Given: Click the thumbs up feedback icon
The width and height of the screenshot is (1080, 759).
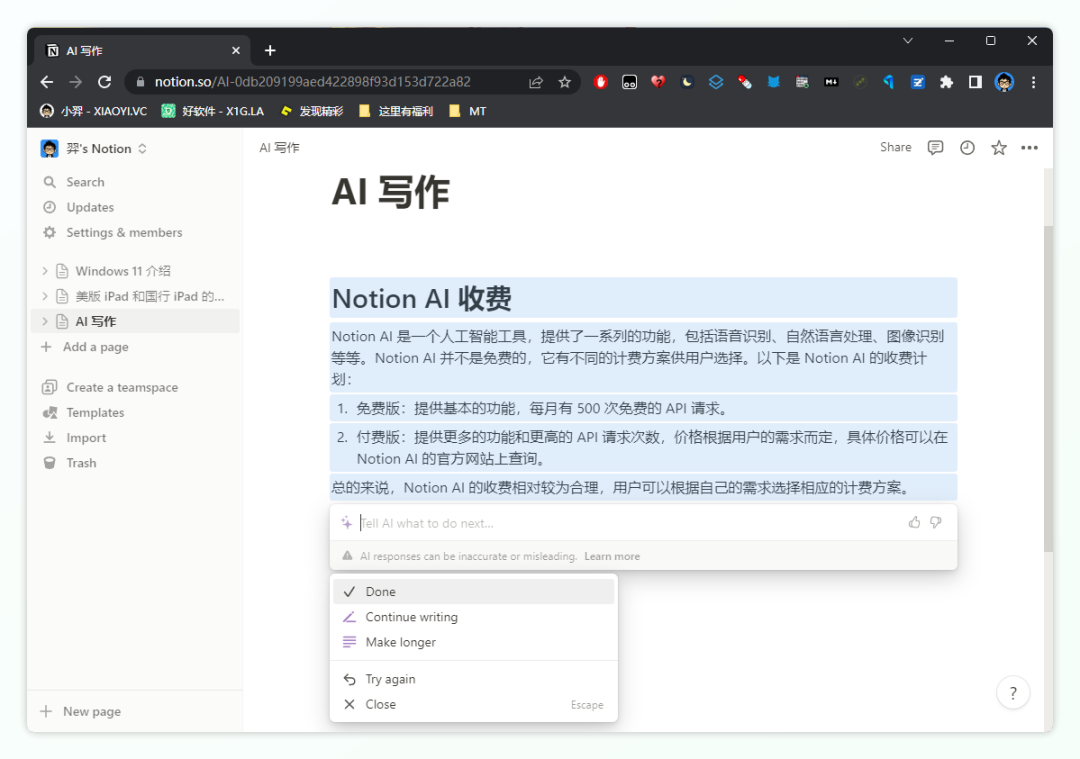Looking at the screenshot, I should coord(914,522).
